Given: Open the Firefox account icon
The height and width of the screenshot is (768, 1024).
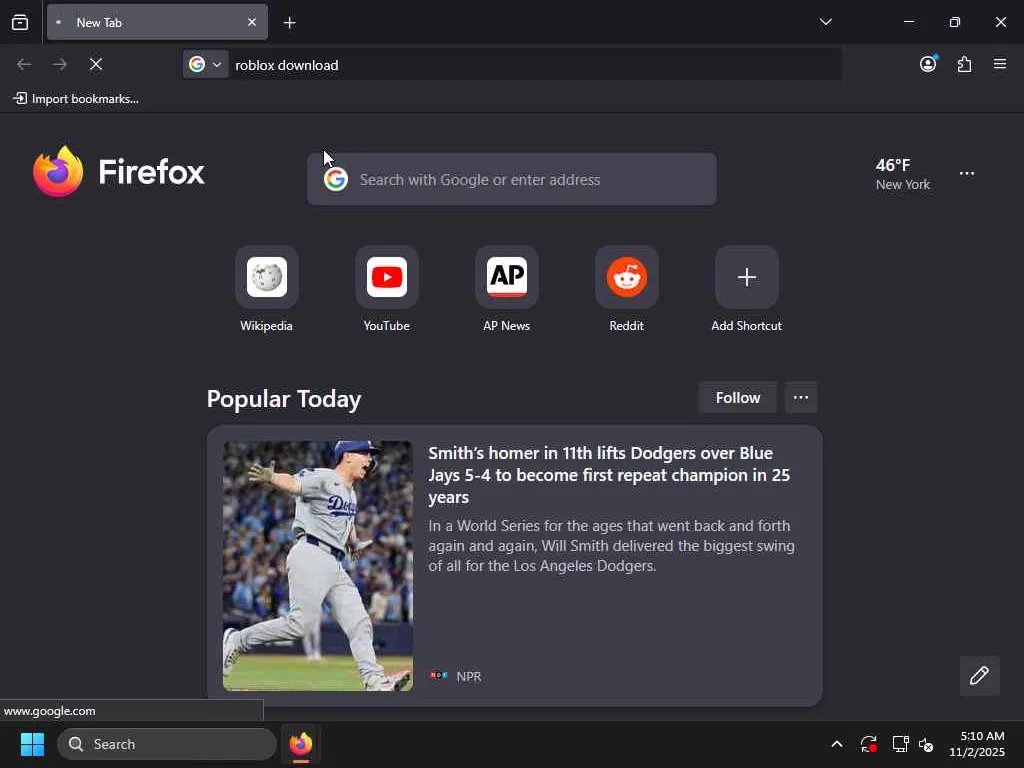Looking at the screenshot, I should (928, 64).
